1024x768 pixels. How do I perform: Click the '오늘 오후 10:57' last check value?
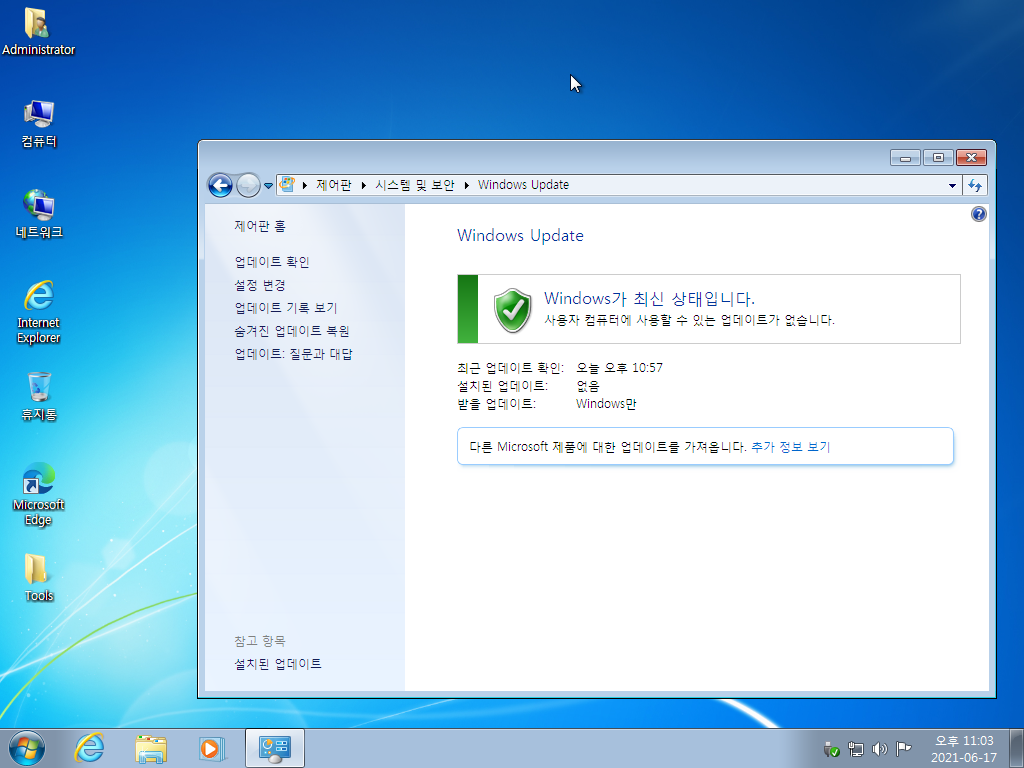tap(619, 368)
